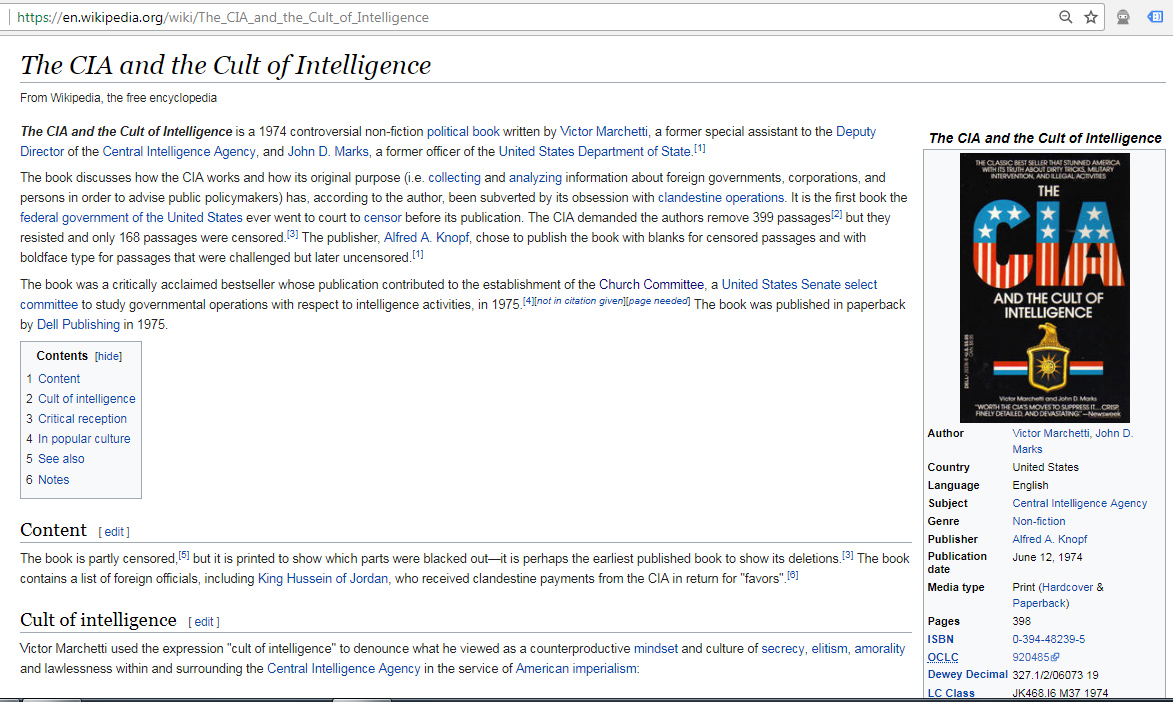Open the ninja extension icon
Image resolution: width=1173 pixels, height=702 pixels.
point(1124,17)
